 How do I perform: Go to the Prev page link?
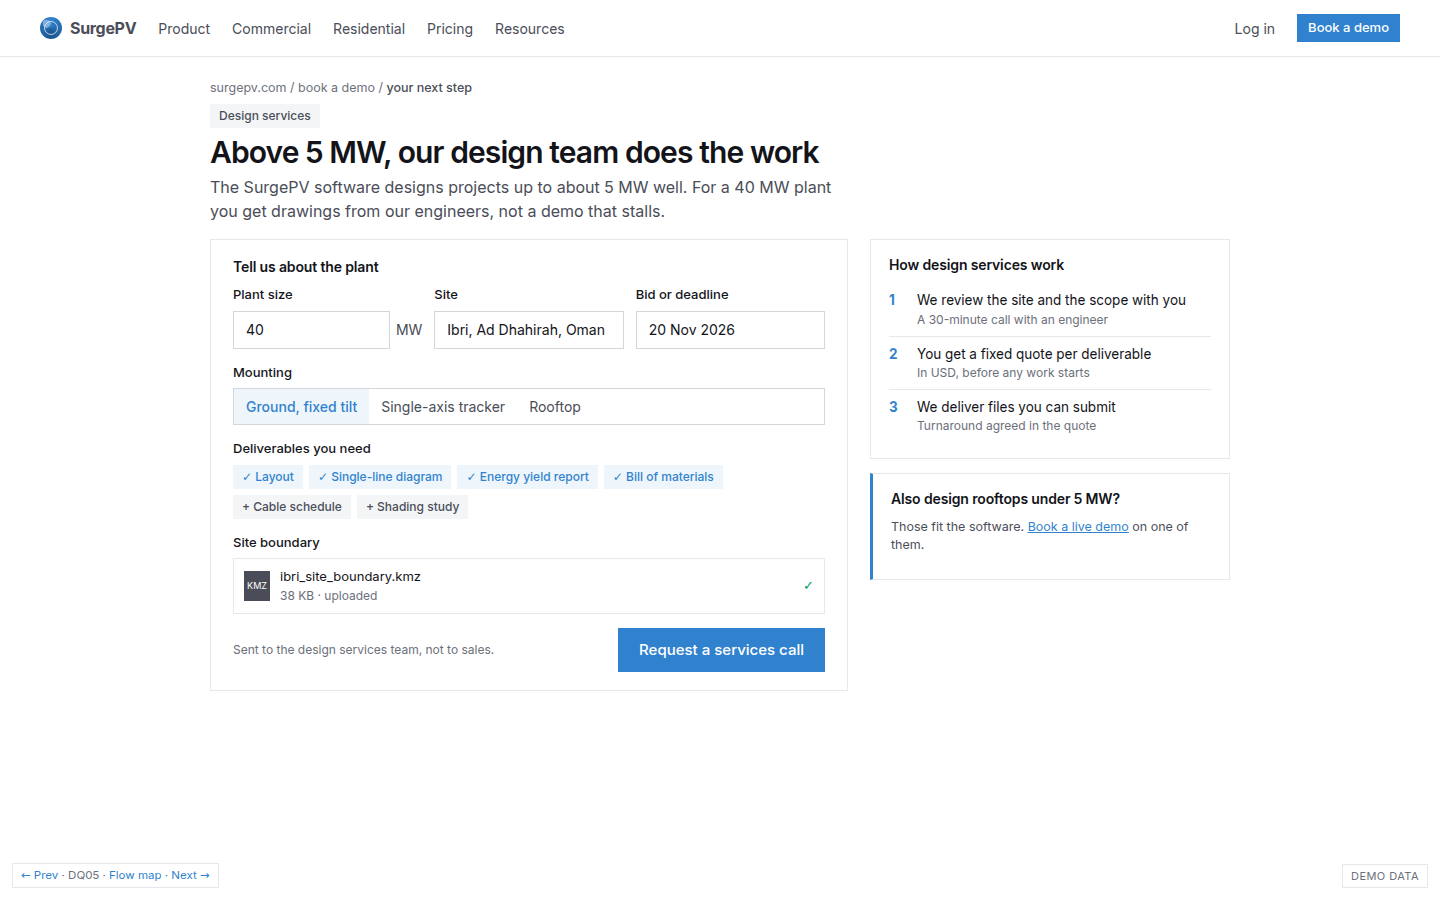pyautogui.click(x=40, y=875)
